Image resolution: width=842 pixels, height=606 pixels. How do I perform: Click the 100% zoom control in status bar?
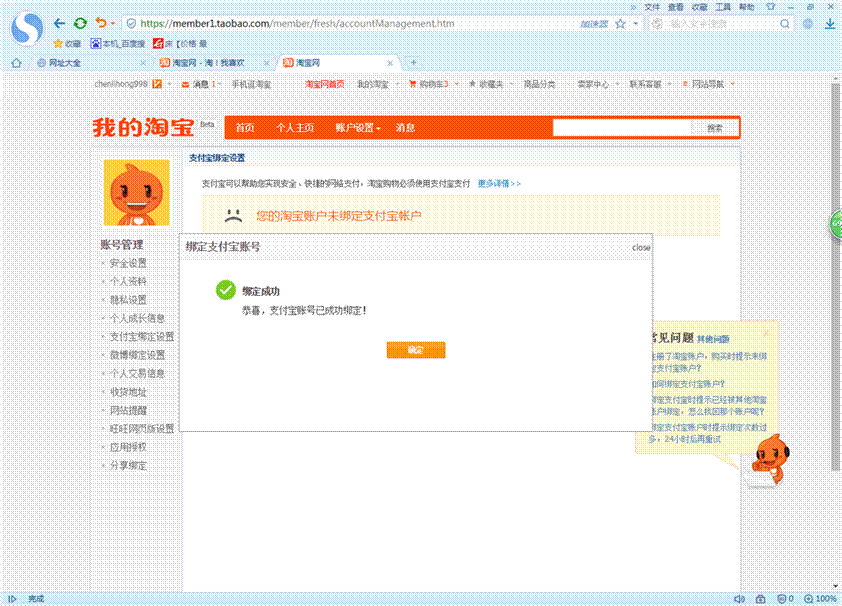pyautogui.click(x=820, y=598)
